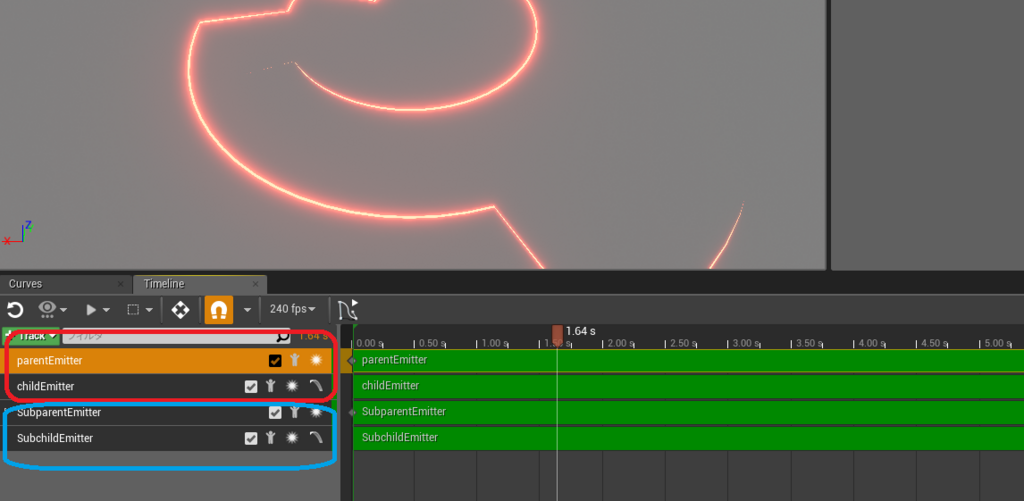Click the 0.50 s mark on time ruler

[x=431, y=343]
